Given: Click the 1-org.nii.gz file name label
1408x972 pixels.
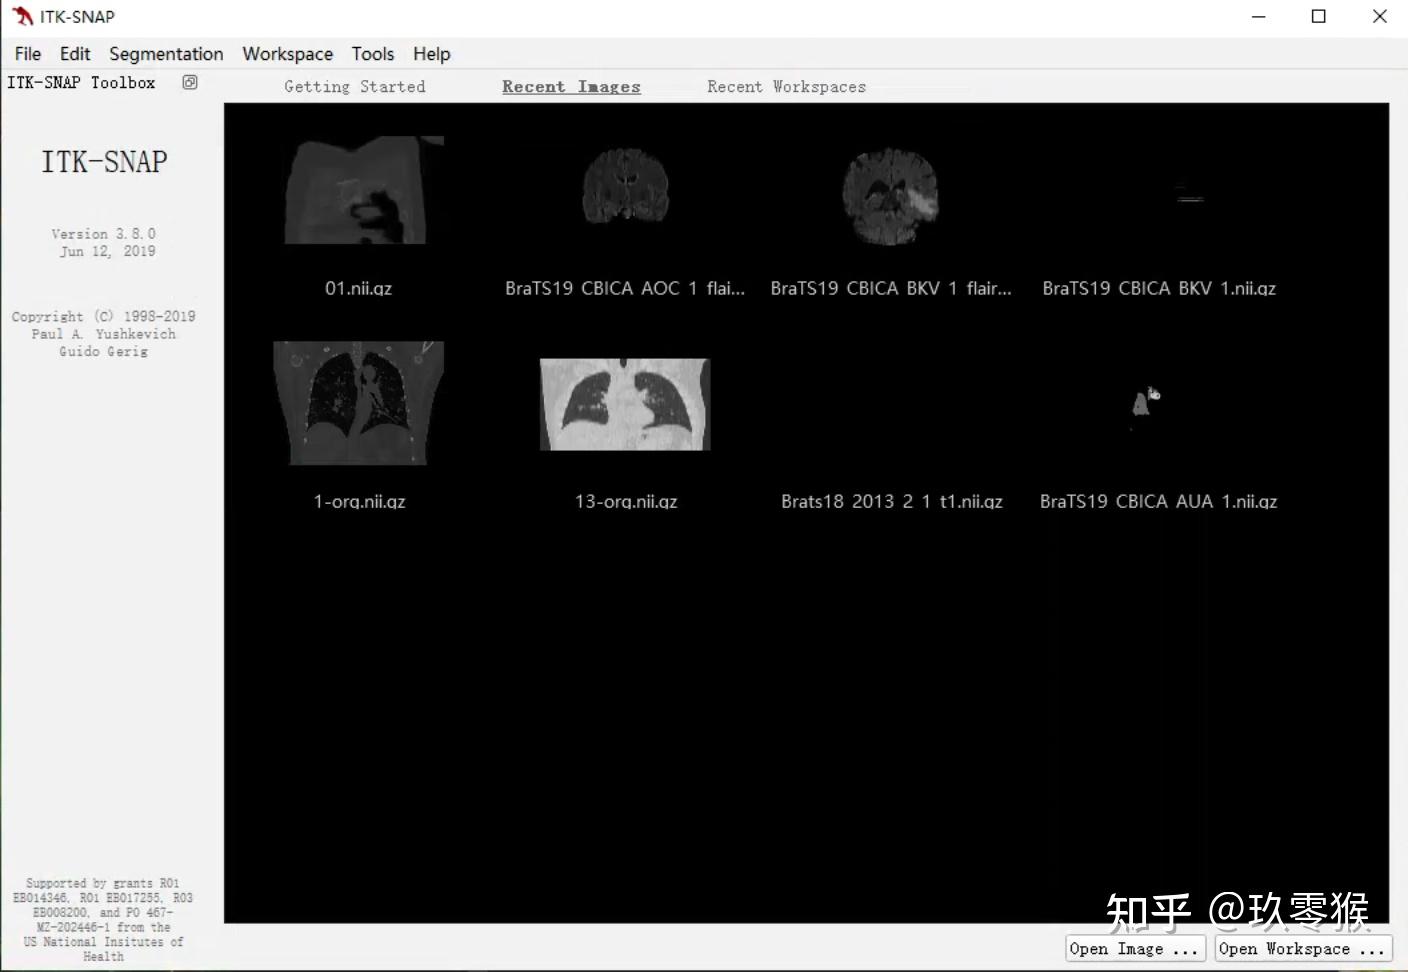Looking at the screenshot, I should point(360,501).
